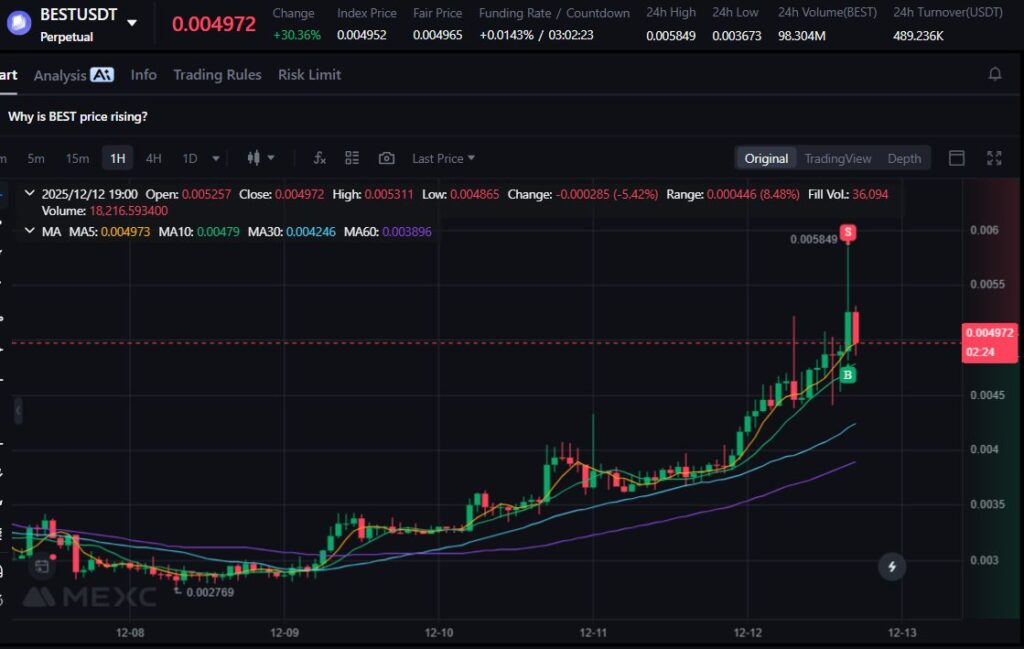The width and height of the screenshot is (1024, 649).
Task: Switch chart view to Depth
Action: pyautogui.click(x=904, y=158)
